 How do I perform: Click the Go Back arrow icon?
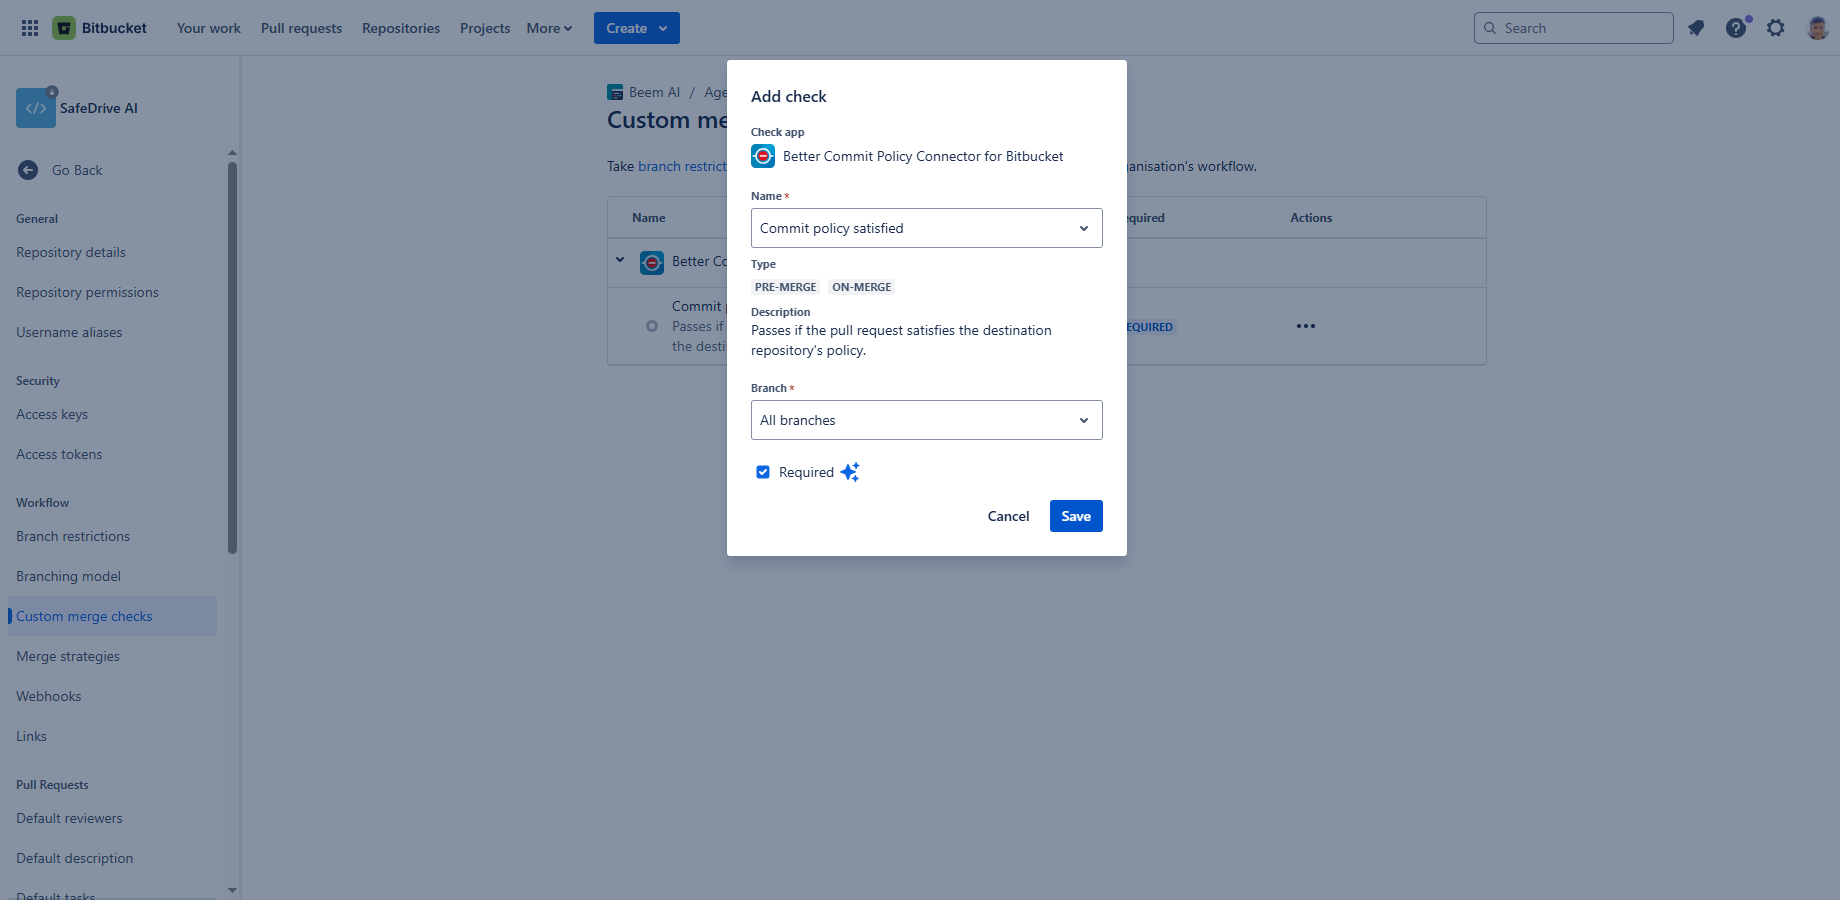pyautogui.click(x=28, y=170)
